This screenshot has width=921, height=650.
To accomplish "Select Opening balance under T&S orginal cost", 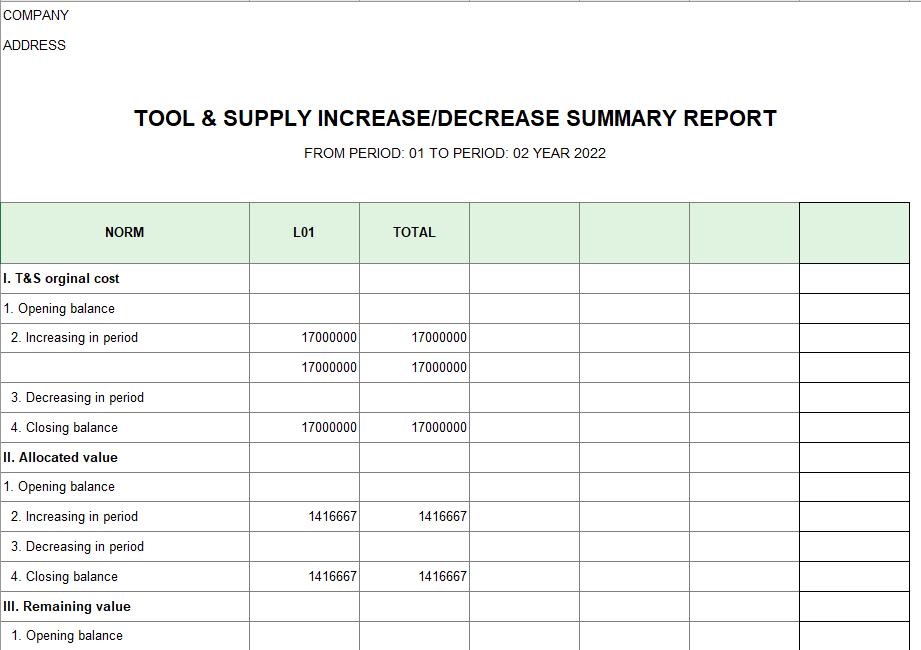I will coord(59,308).
